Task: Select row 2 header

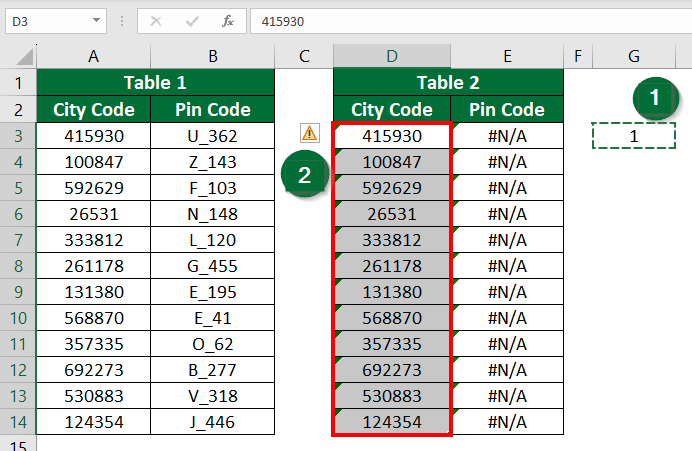Action: [18, 110]
